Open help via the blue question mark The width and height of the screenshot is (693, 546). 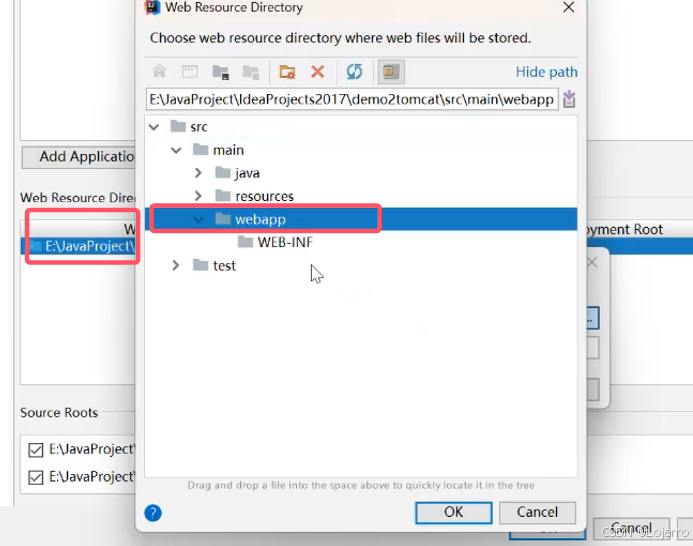click(153, 513)
